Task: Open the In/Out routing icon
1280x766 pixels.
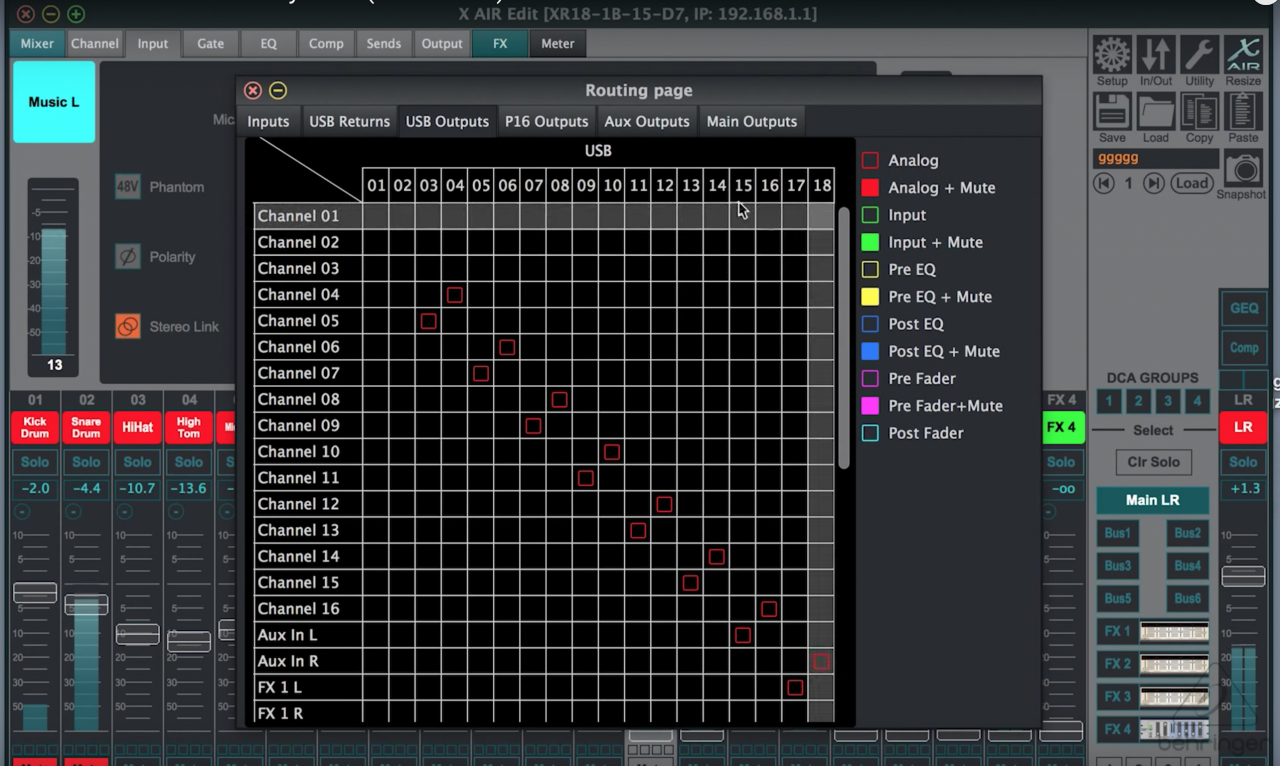Action: (1156, 55)
